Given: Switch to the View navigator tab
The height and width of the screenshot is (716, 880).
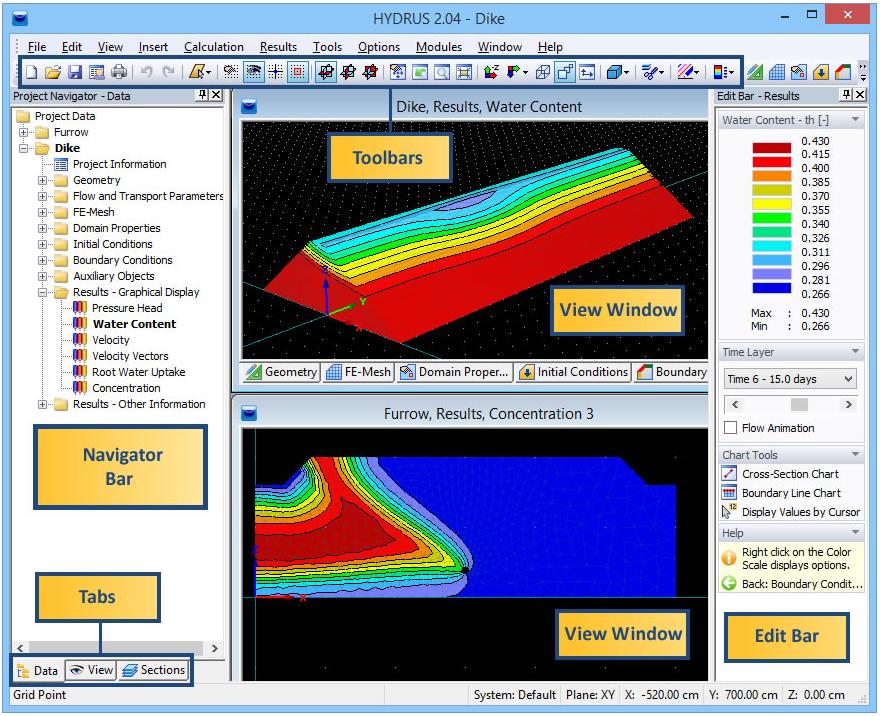Looking at the screenshot, I should [91, 670].
